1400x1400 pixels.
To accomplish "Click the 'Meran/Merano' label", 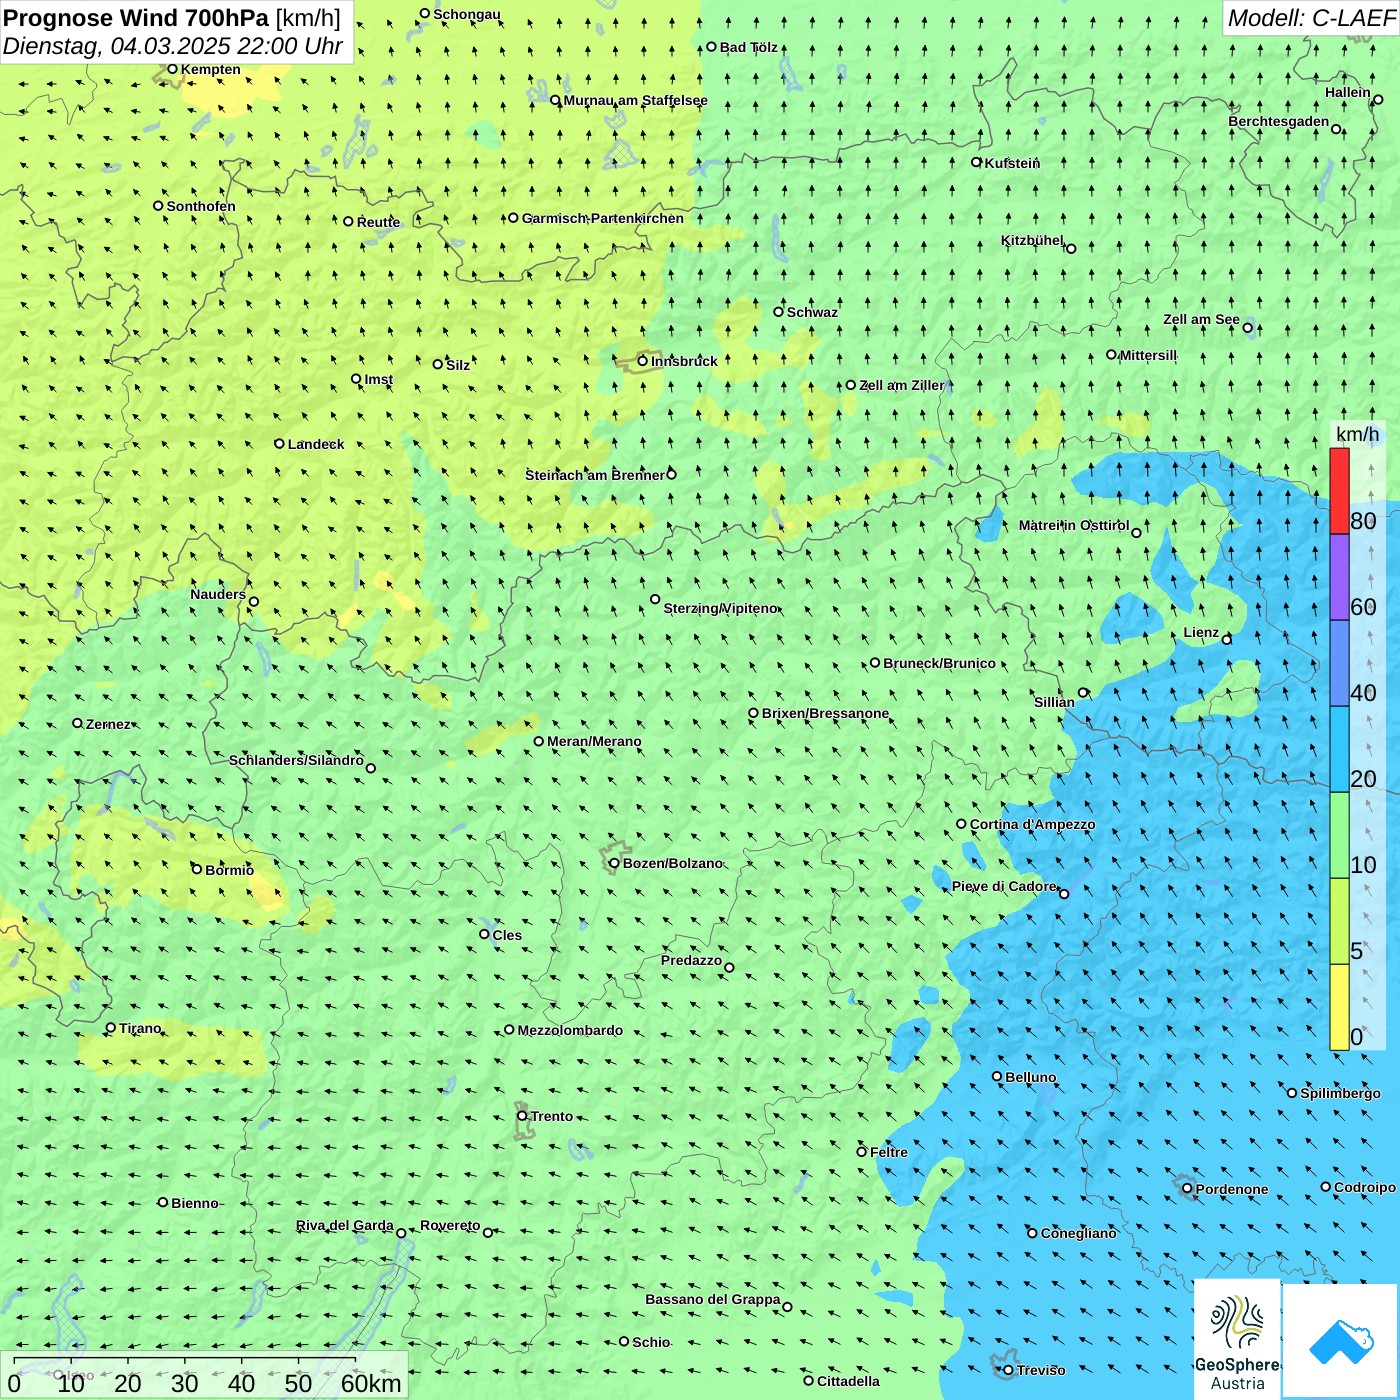I will click(594, 741).
